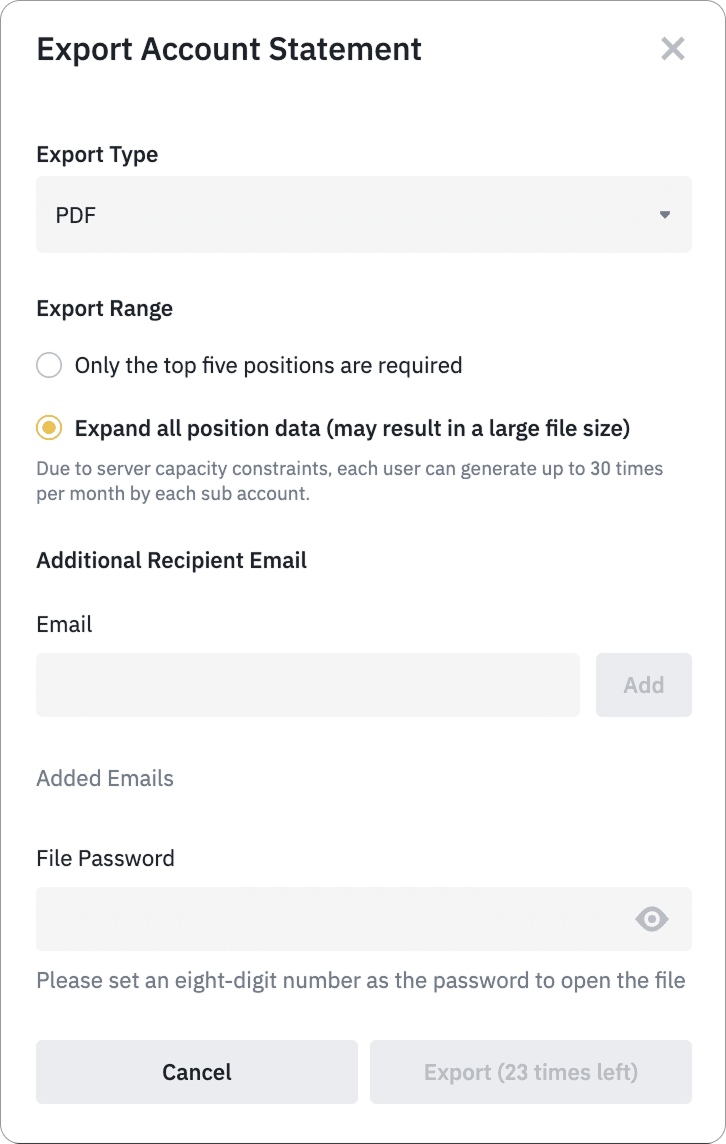Click the Export Account Statement title
This screenshot has width=726, height=1144.
[229, 49]
